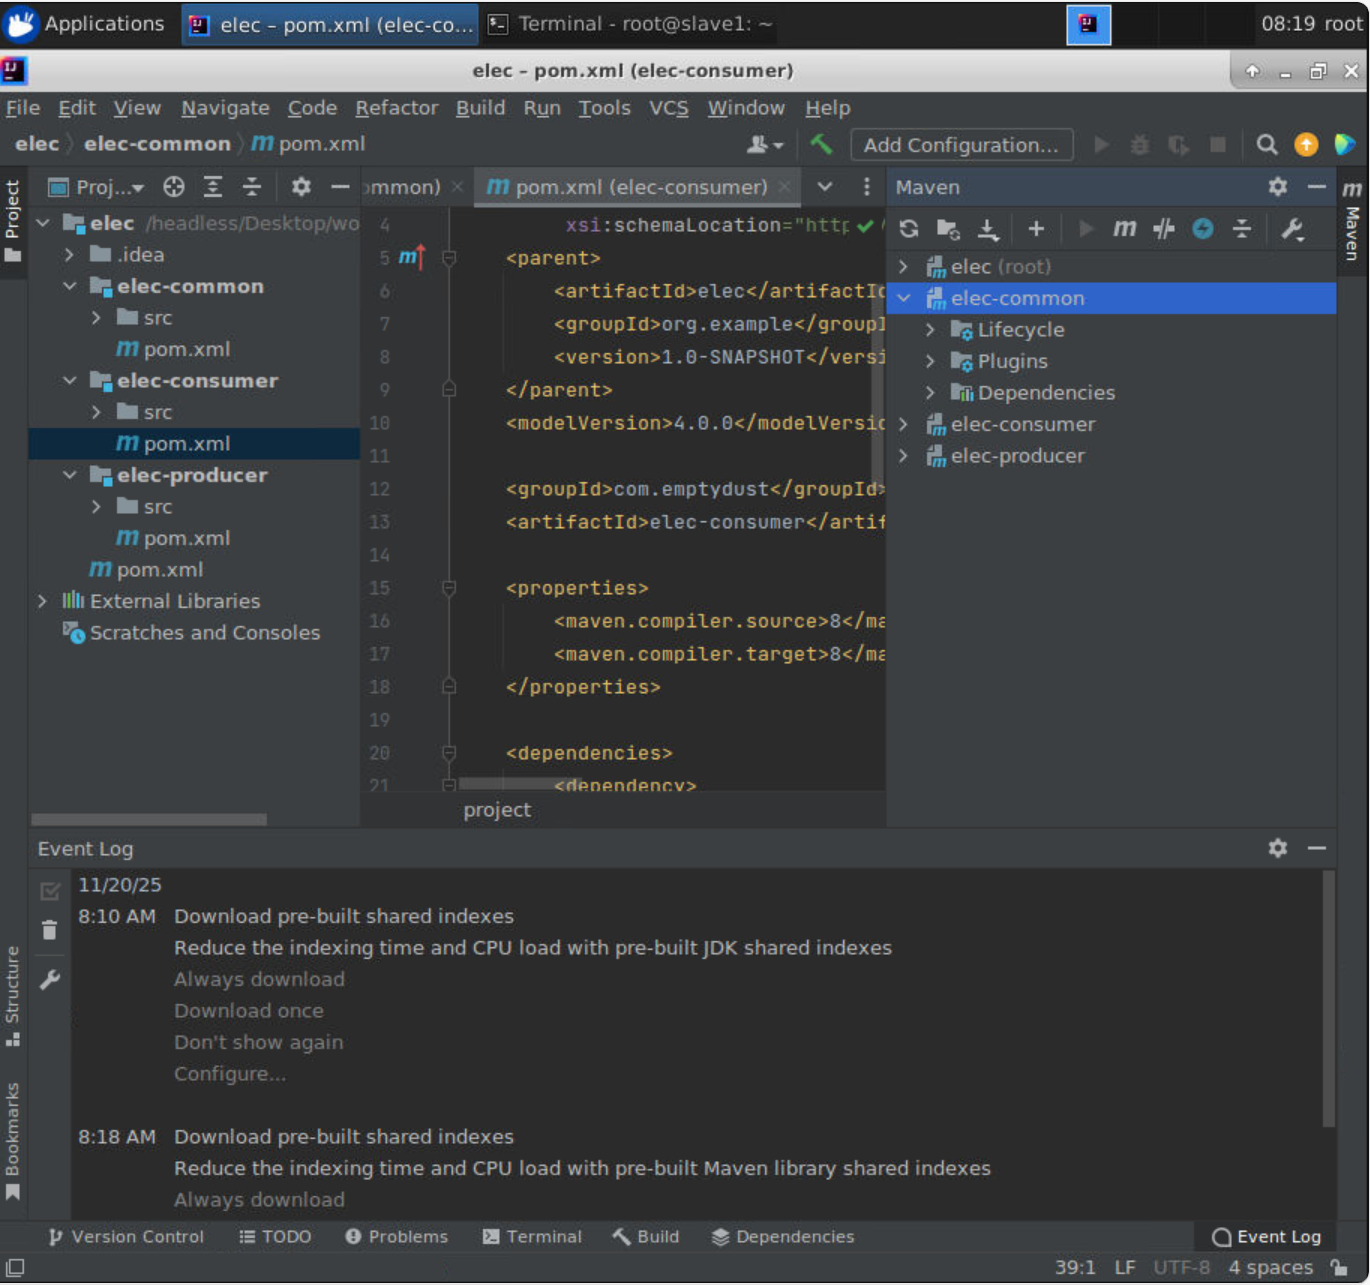Click the Build Project hammer icon

(x=821, y=144)
